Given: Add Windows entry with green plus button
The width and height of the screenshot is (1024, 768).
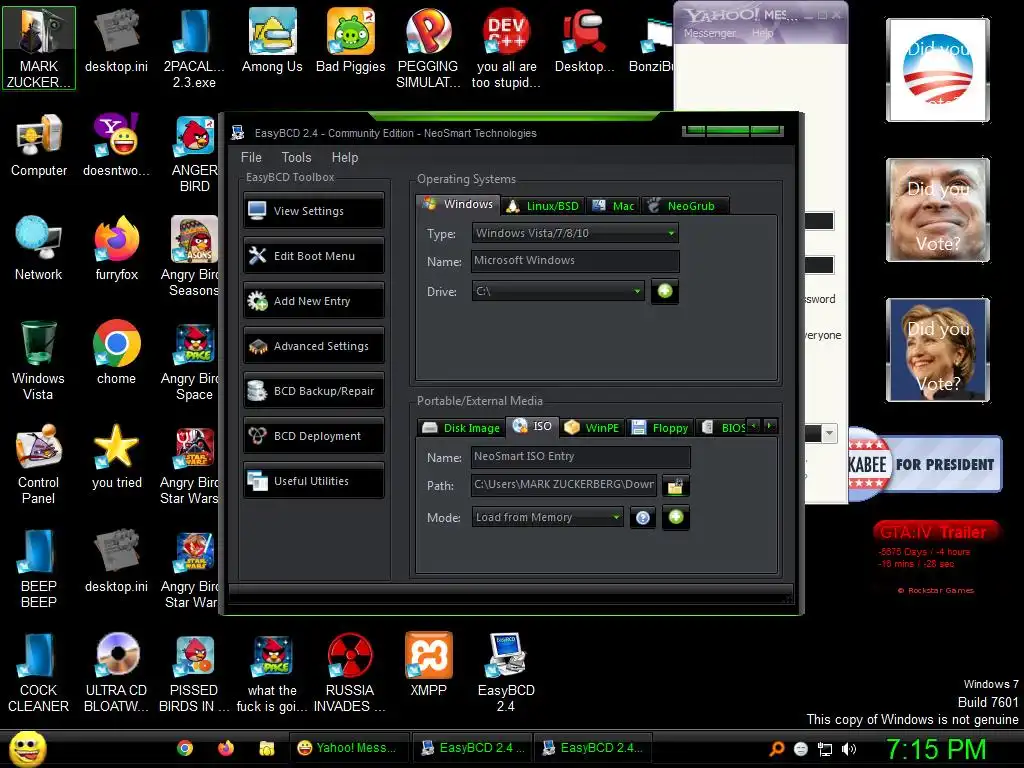Looking at the screenshot, I should click(665, 291).
